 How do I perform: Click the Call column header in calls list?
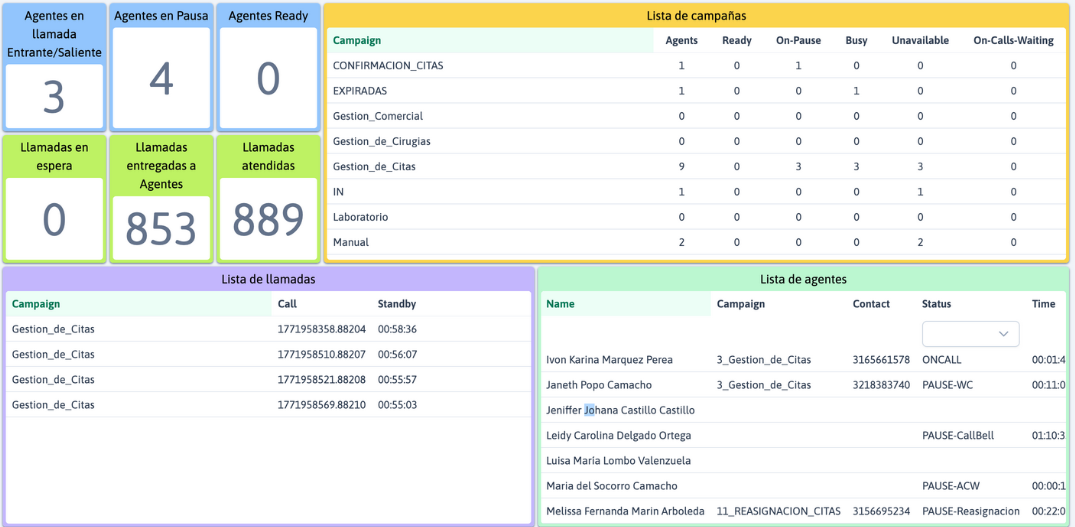pyautogui.click(x=287, y=304)
